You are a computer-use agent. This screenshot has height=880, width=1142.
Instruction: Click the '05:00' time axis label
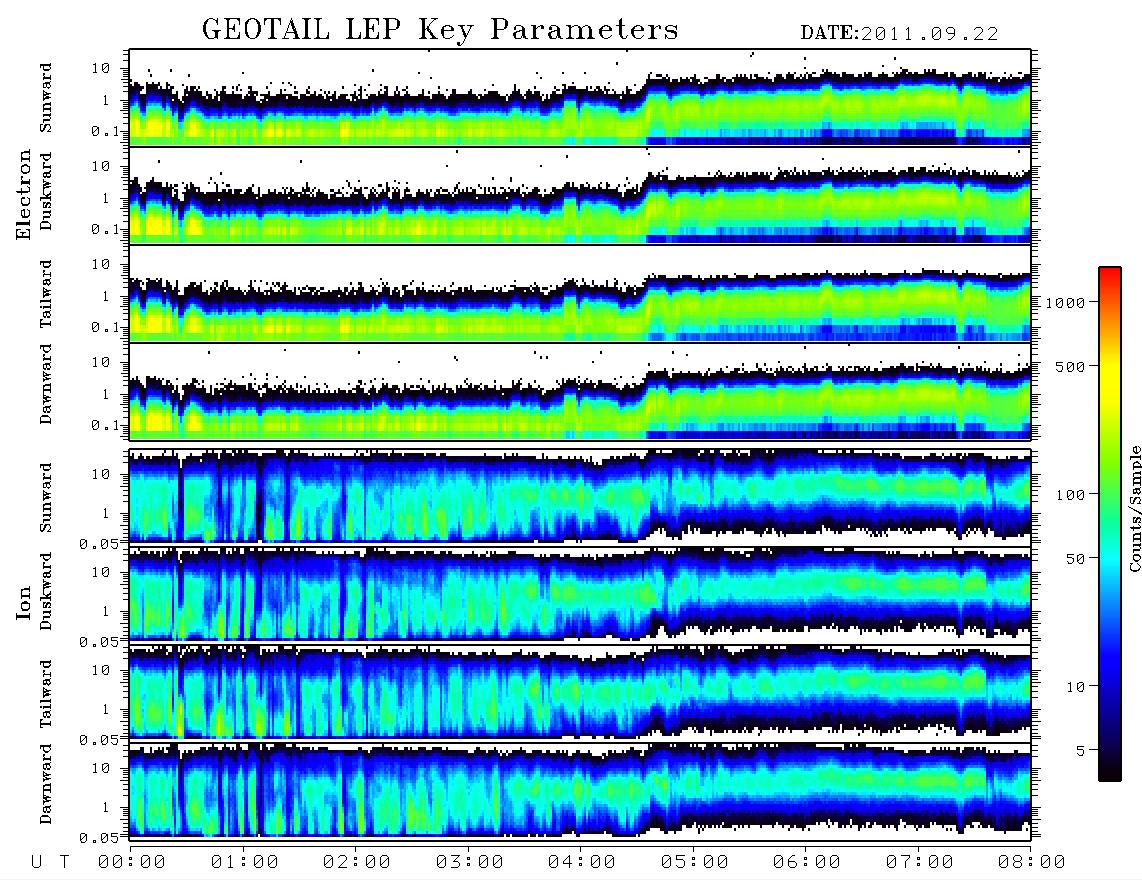(x=695, y=862)
